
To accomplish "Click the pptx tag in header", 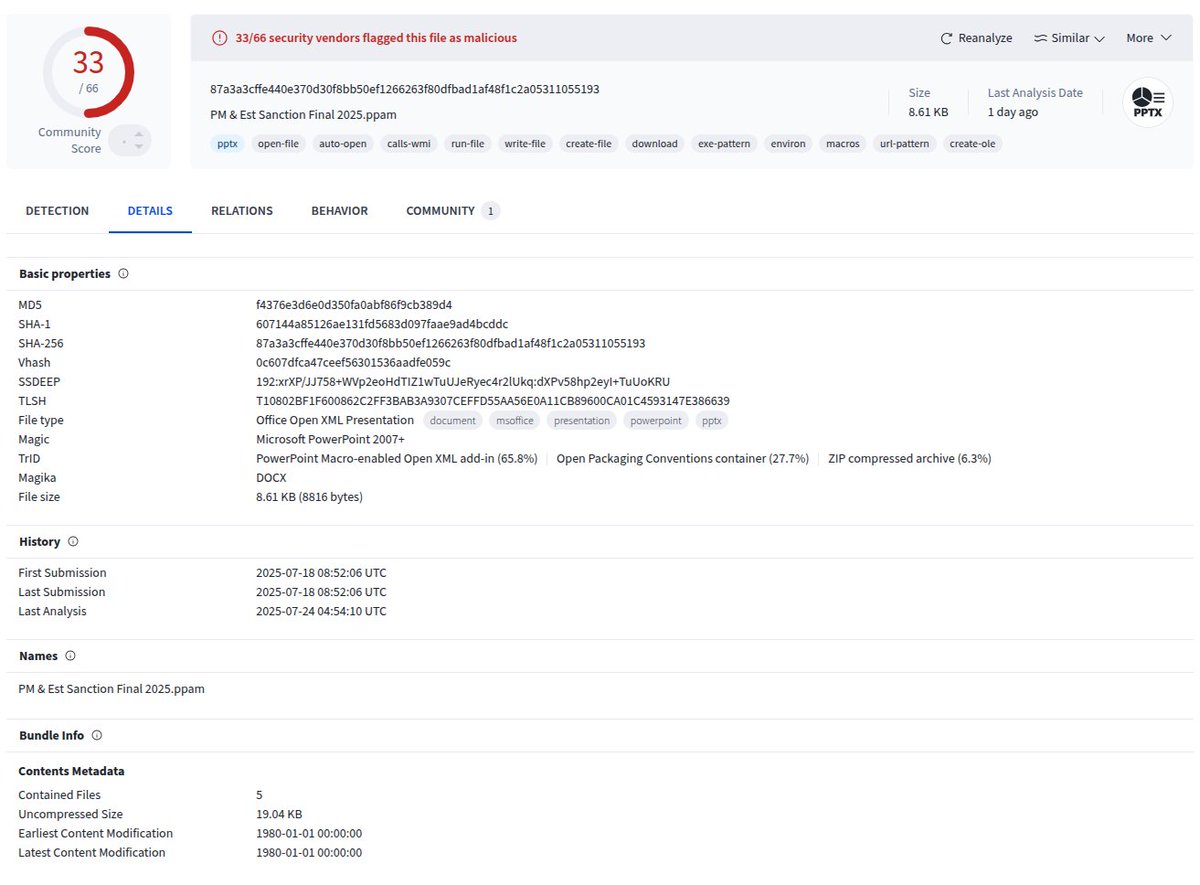I will point(227,144).
